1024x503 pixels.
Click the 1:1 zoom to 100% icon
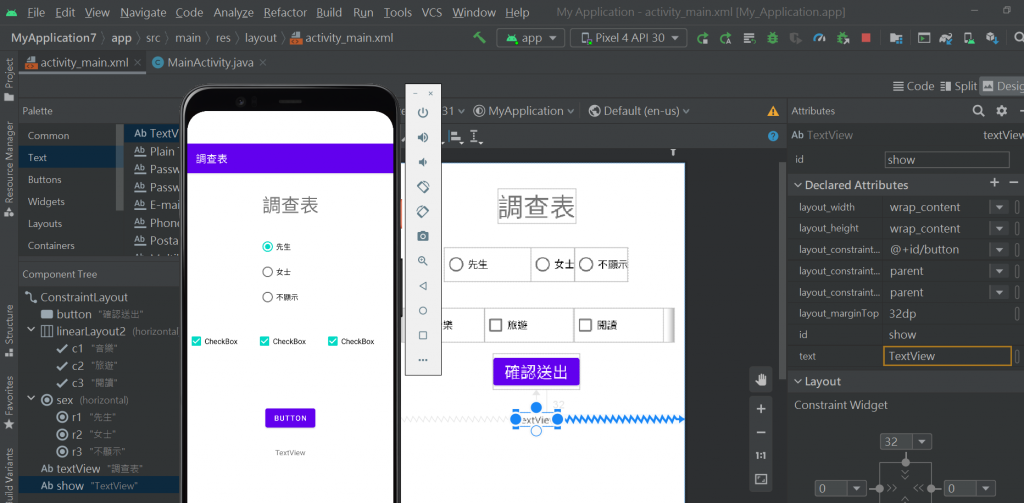tap(761, 455)
